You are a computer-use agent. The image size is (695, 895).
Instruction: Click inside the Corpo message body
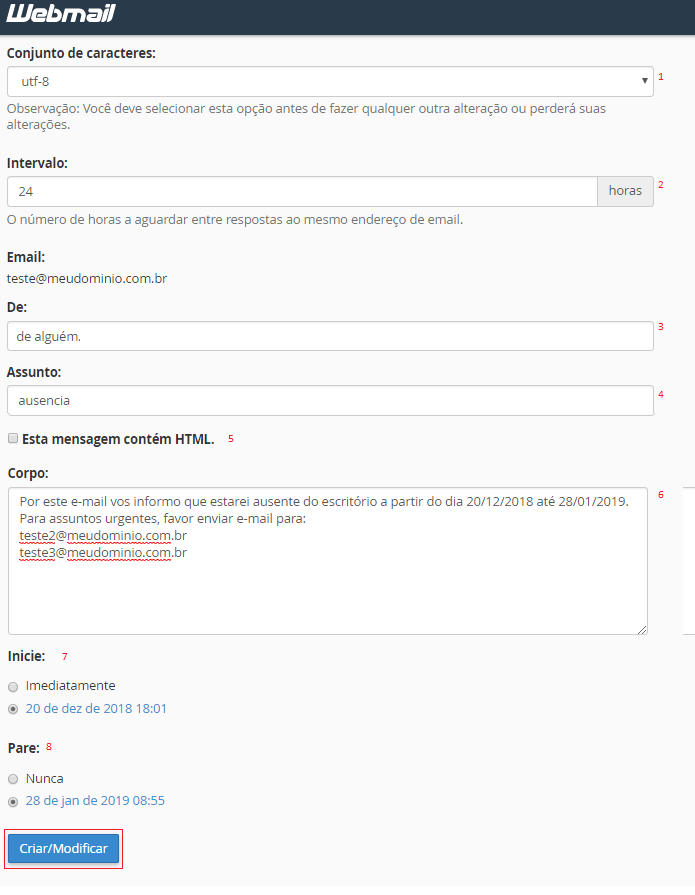click(327, 590)
